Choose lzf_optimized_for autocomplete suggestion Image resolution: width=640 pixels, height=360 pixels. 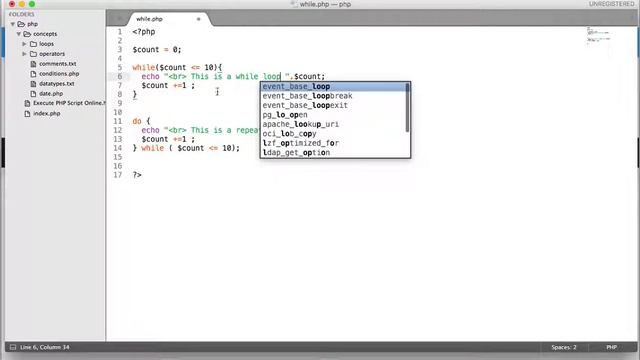pyautogui.click(x=333, y=143)
